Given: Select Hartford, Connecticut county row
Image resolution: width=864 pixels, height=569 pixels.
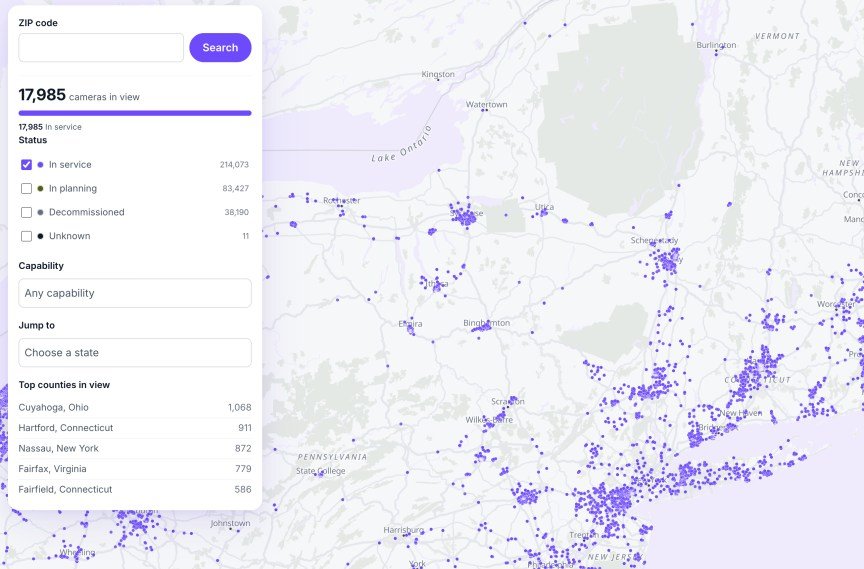Looking at the screenshot, I should pos(135,427).
